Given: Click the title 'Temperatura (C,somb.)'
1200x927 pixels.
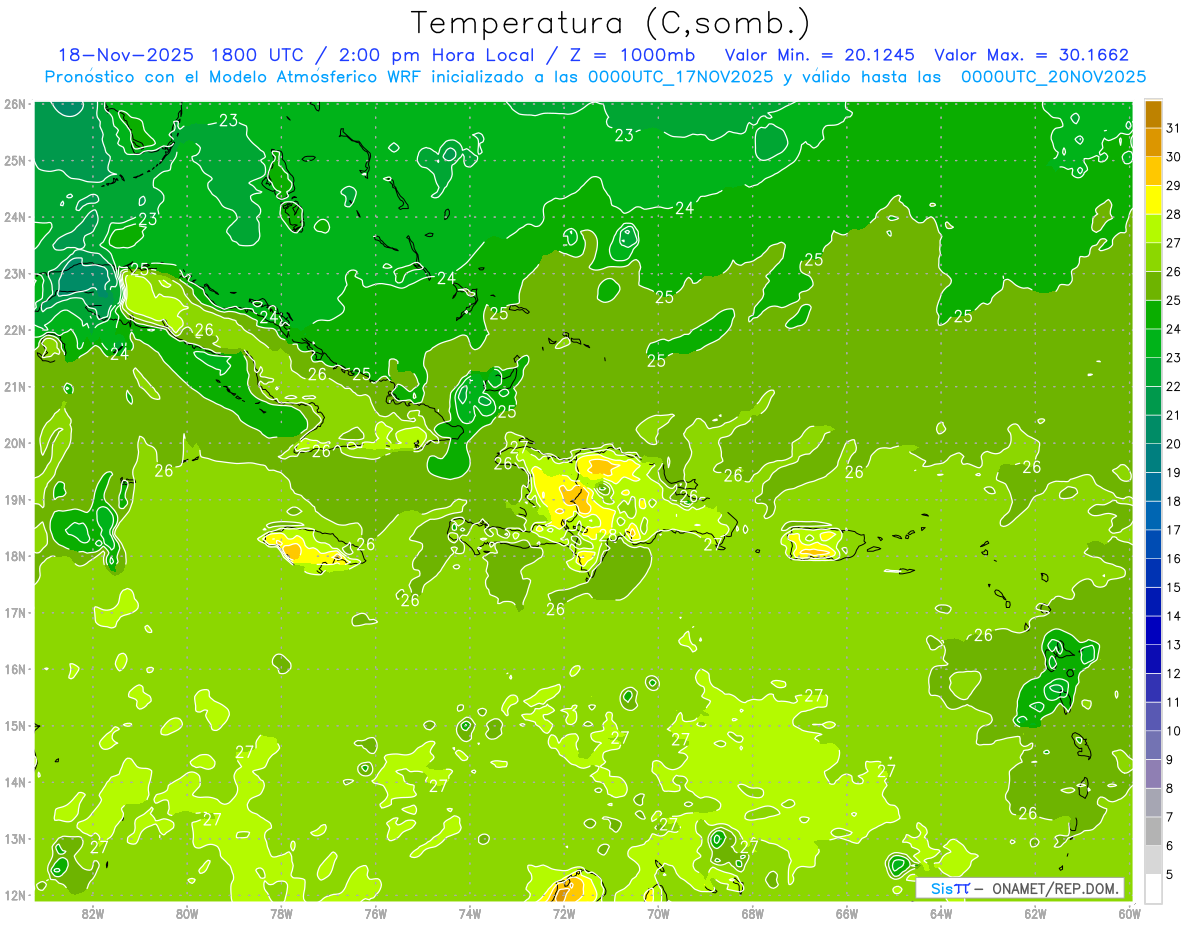Looking at the screenshot, I should 610,22.
